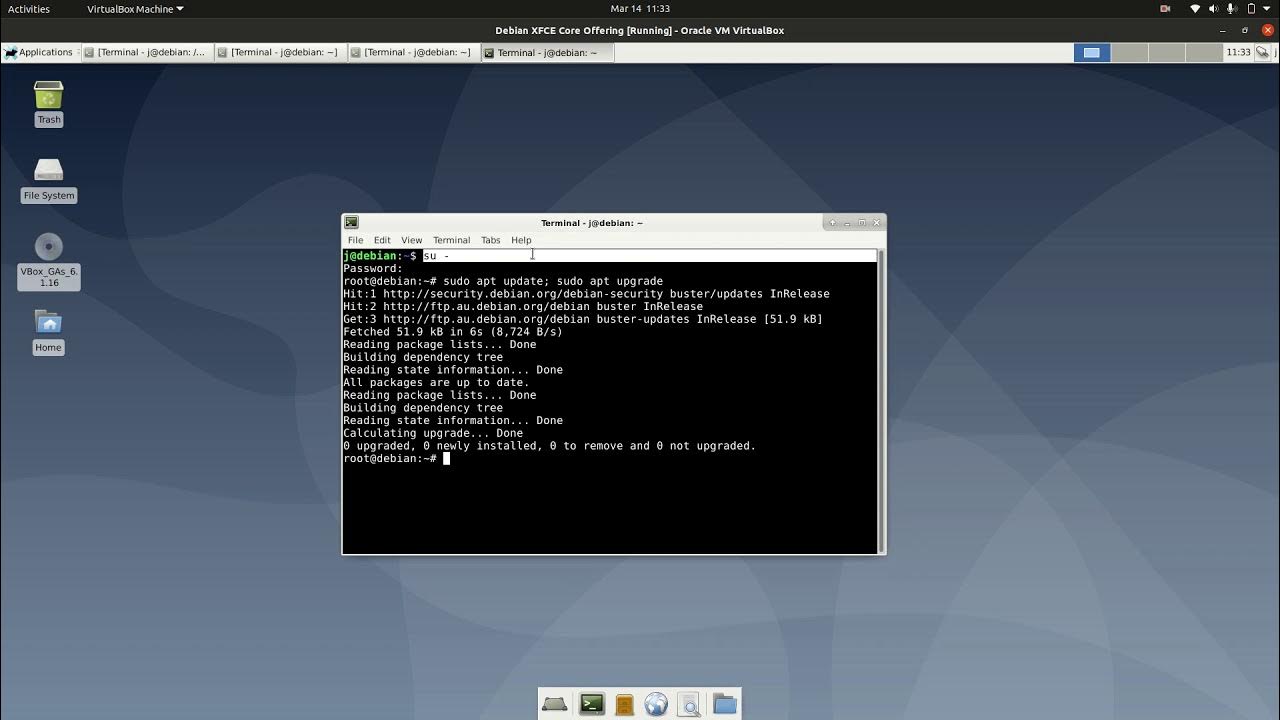Switch to second terminal taskbar button
This screenshot has height=720, width=1280.
coord(280,52)
